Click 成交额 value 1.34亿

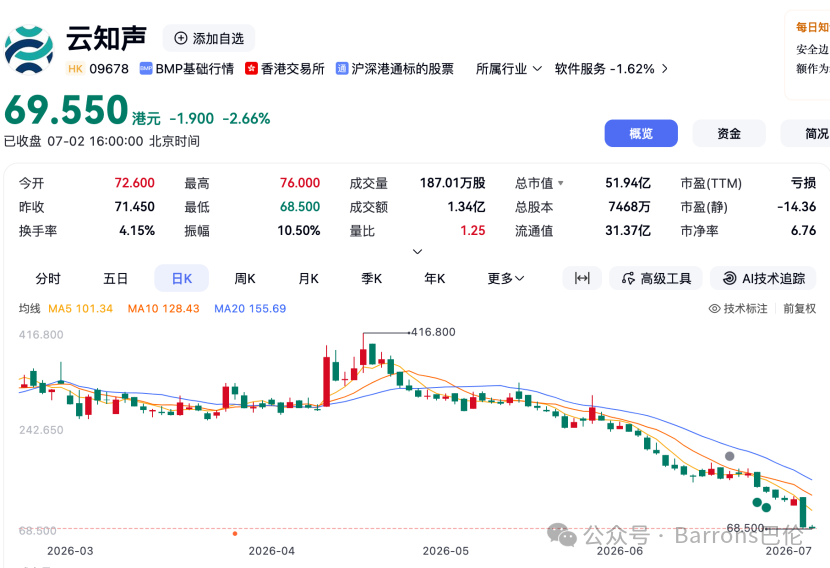466,206
